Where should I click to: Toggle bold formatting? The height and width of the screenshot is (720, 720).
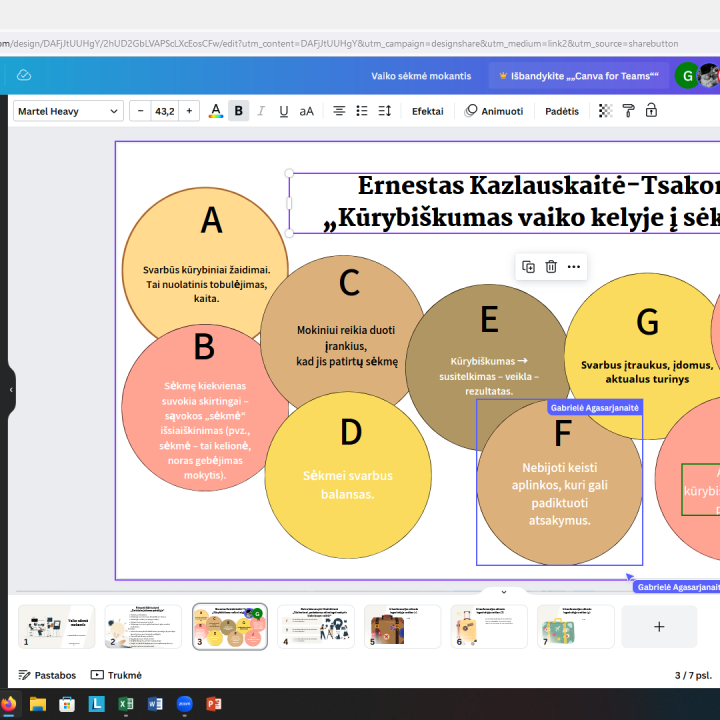(x=238, y=111)
